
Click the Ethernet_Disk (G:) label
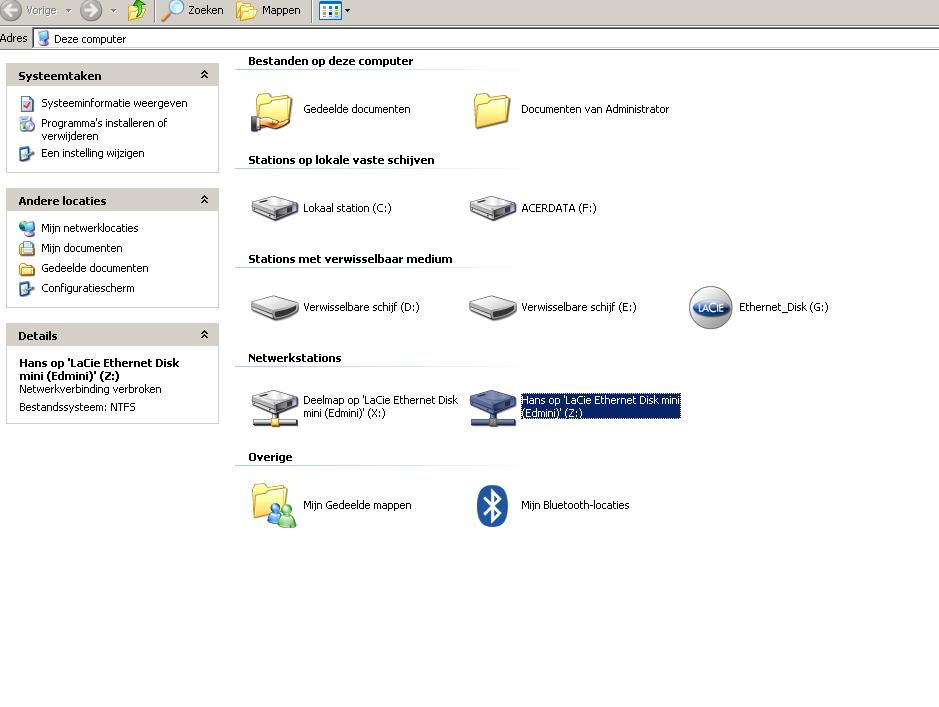tap(783, 307)
